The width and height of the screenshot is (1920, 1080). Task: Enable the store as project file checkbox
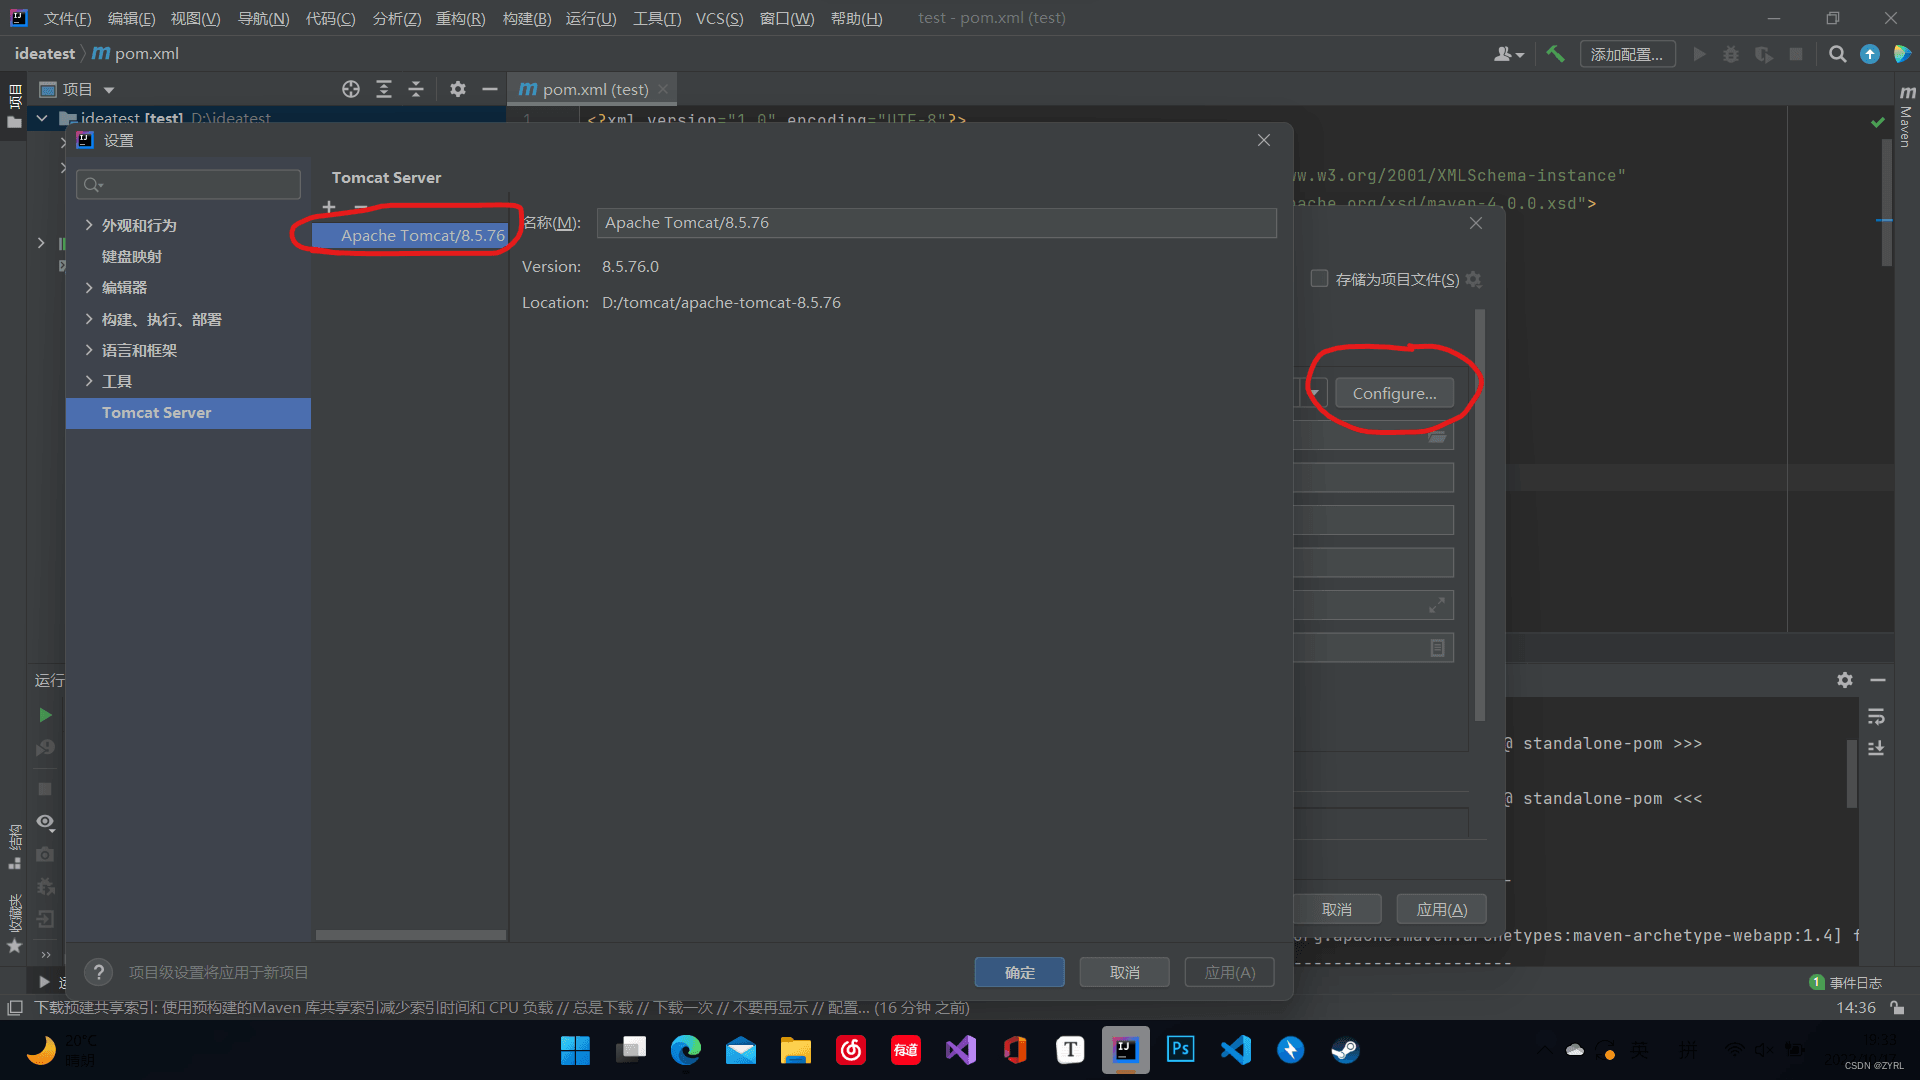point(1319,279)
